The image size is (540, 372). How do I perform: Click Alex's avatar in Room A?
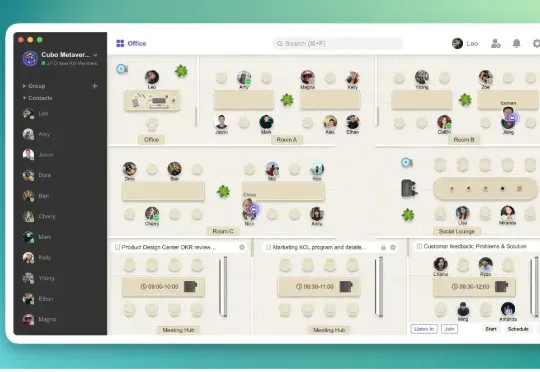330,122
